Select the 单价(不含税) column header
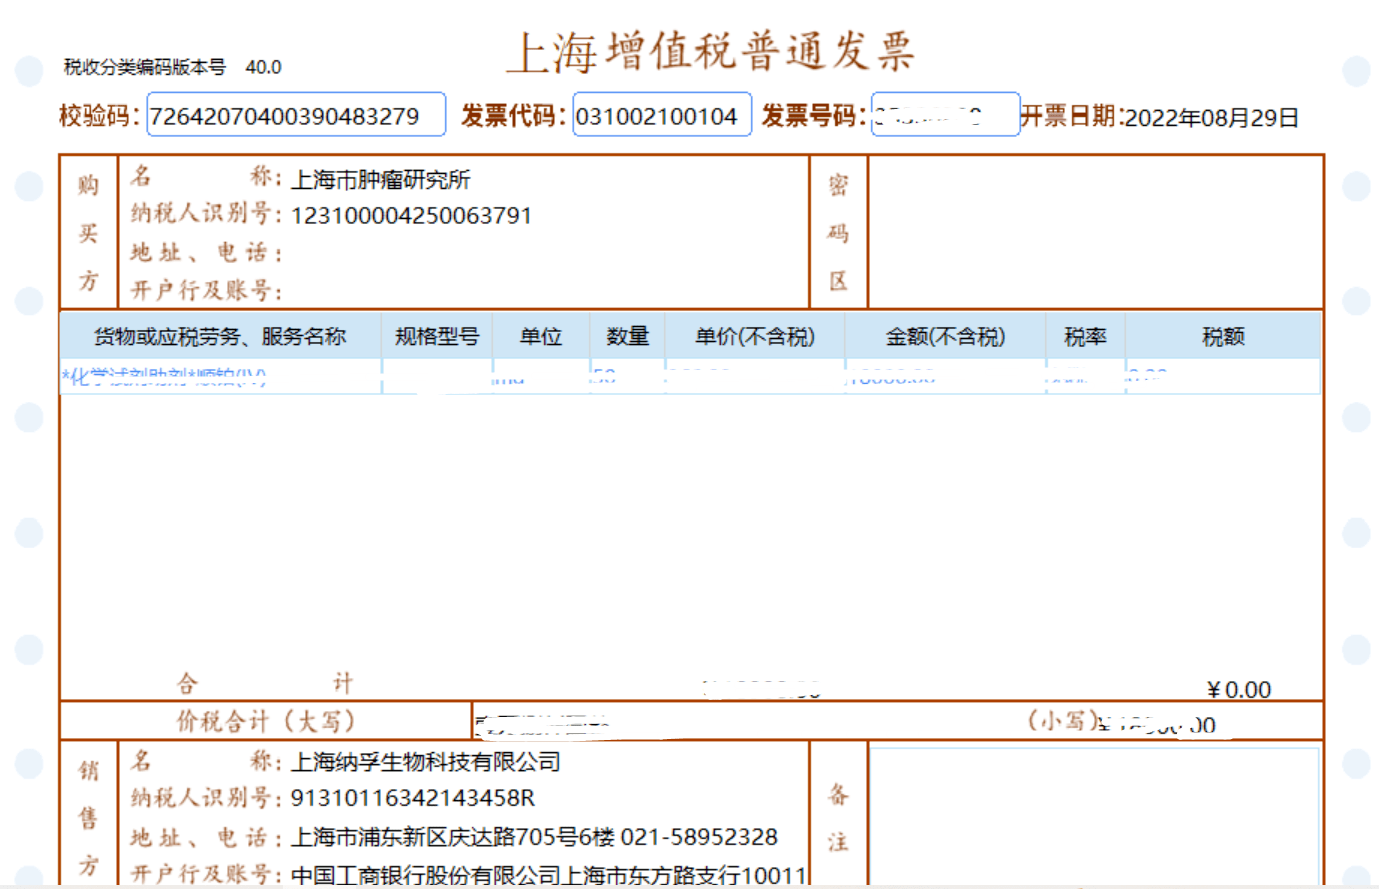The image size is (1379, 889). [x=755, y=337]
